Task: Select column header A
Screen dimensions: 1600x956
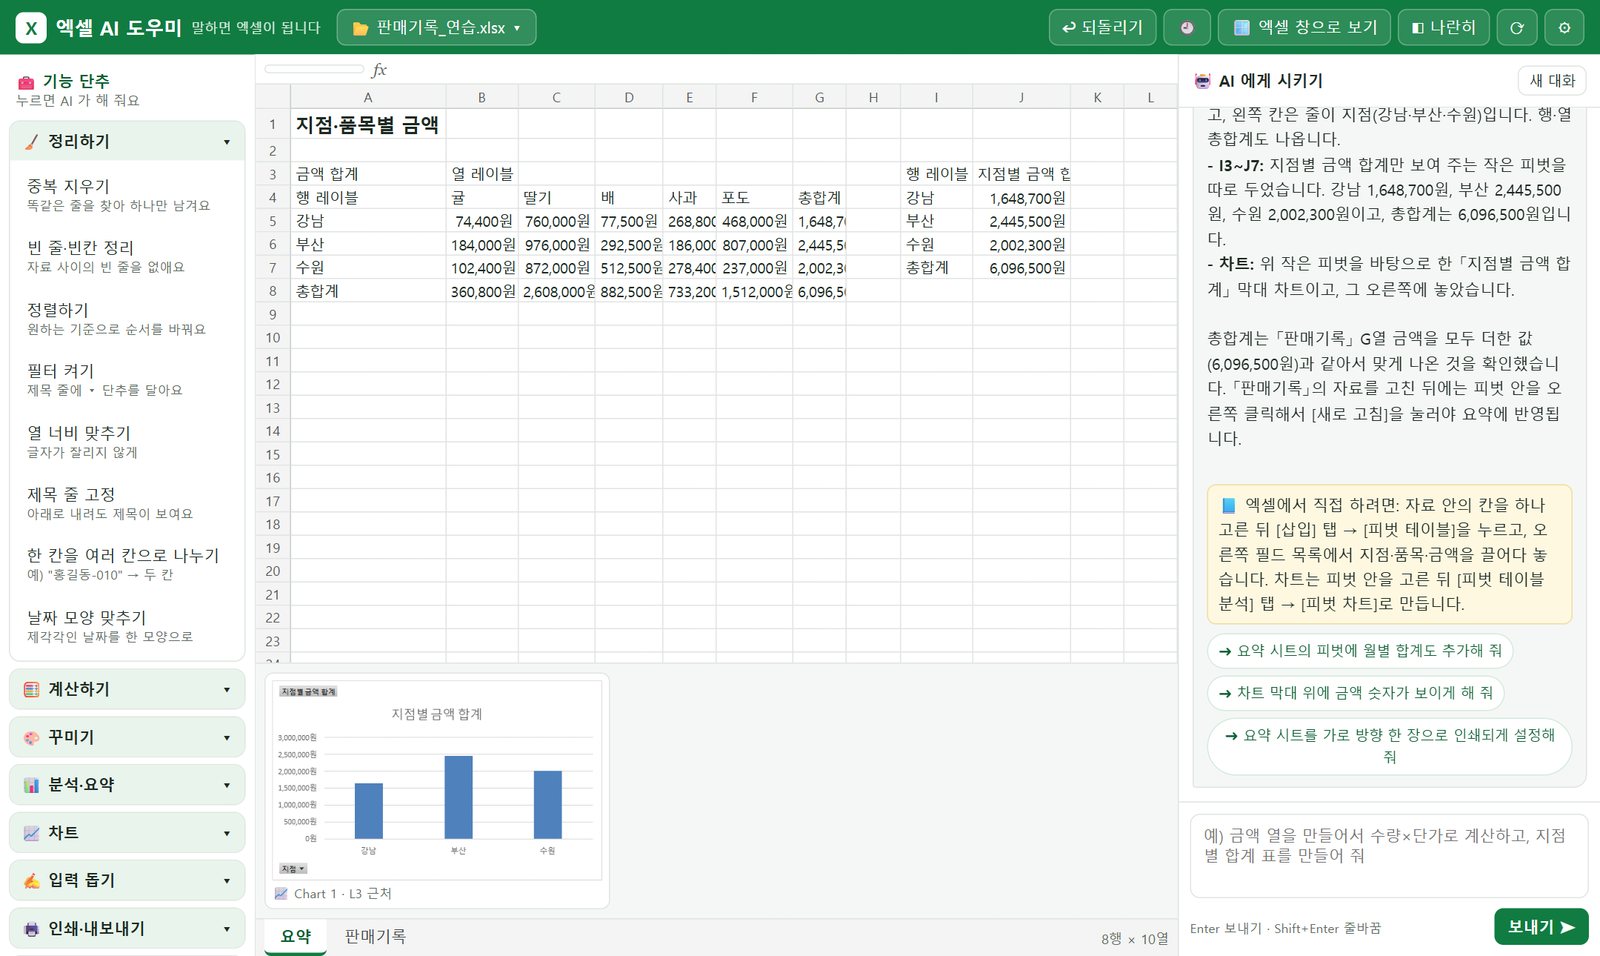Action: [x=368, y=97]
